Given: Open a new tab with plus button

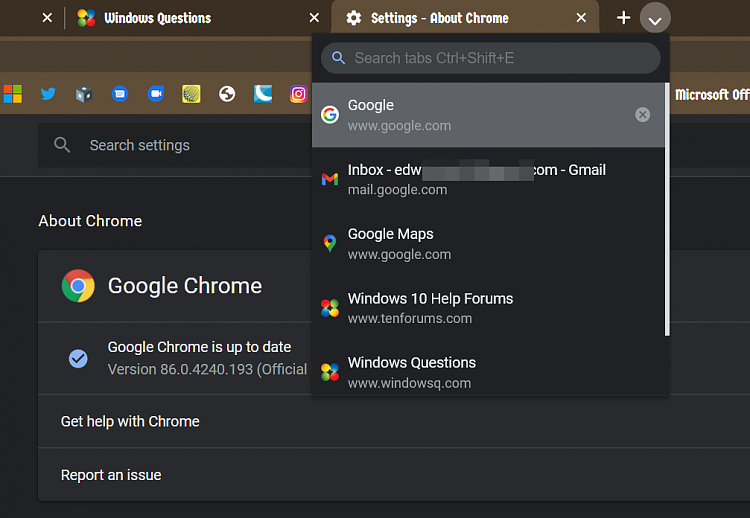Looking at the screenshot, I should [x=623, y=18].
